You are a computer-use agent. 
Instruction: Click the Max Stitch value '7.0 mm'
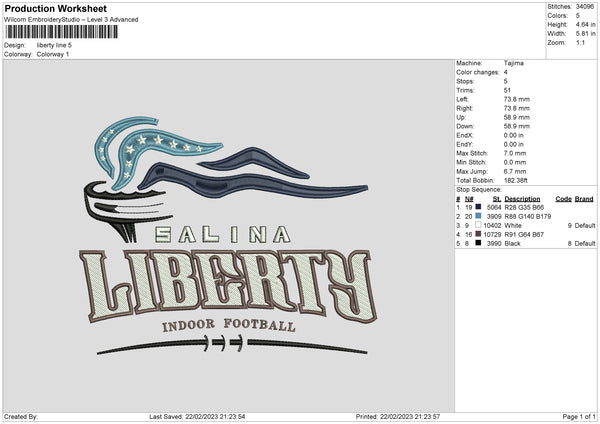pos(515,153)
